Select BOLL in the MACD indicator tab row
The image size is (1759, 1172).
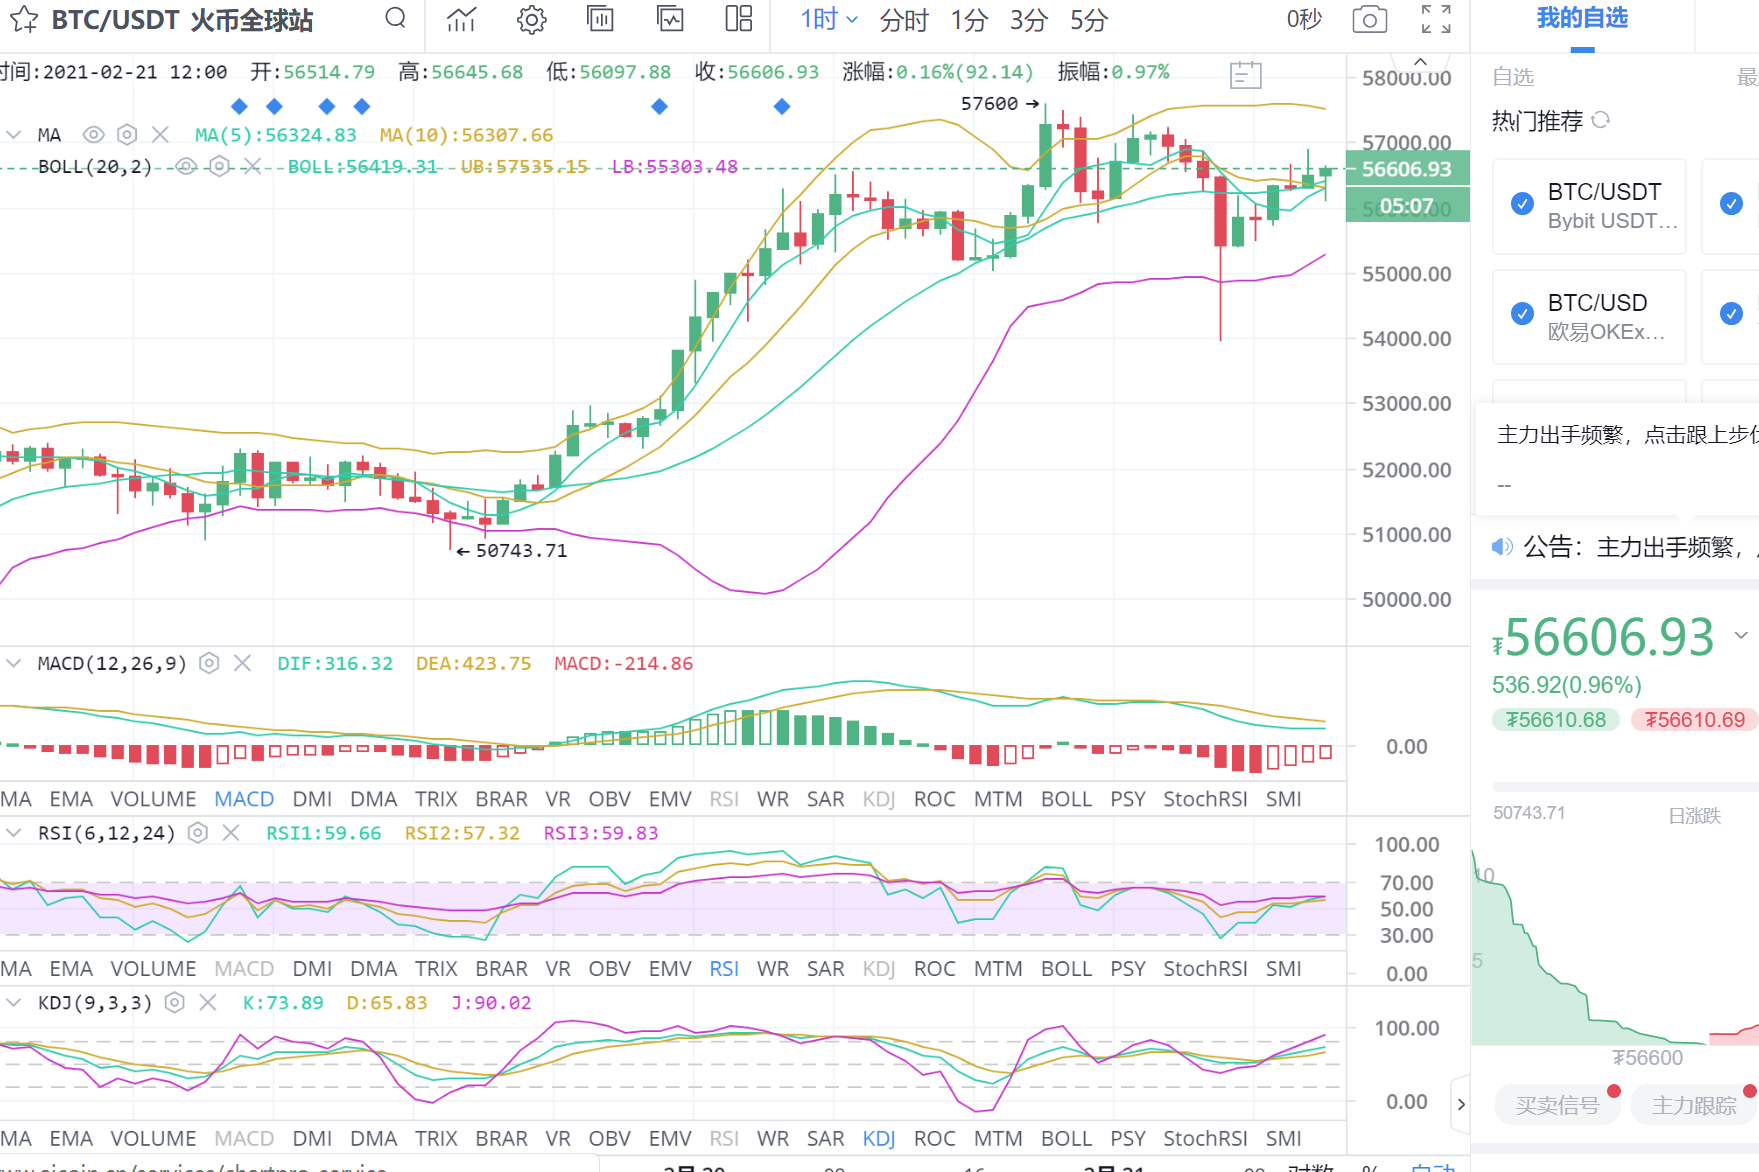pos(1066,799)
